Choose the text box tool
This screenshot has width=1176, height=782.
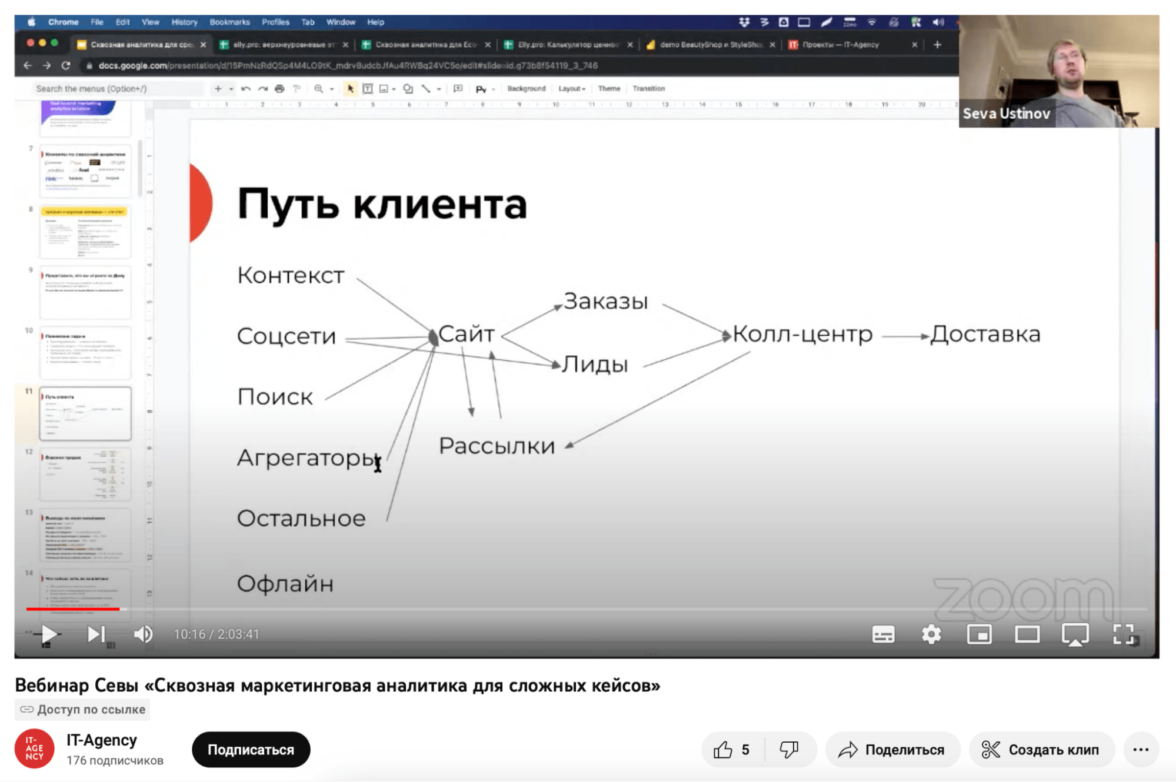(x=368, y=88)
